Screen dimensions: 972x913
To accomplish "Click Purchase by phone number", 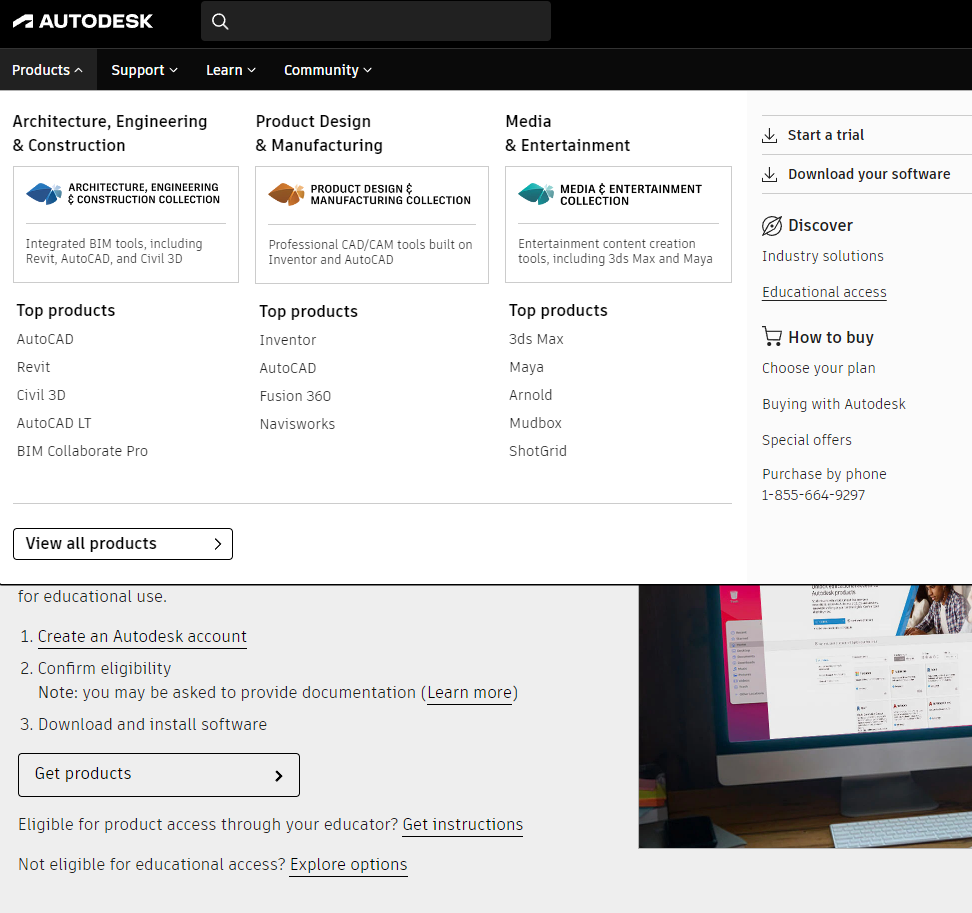I will 813,495.
